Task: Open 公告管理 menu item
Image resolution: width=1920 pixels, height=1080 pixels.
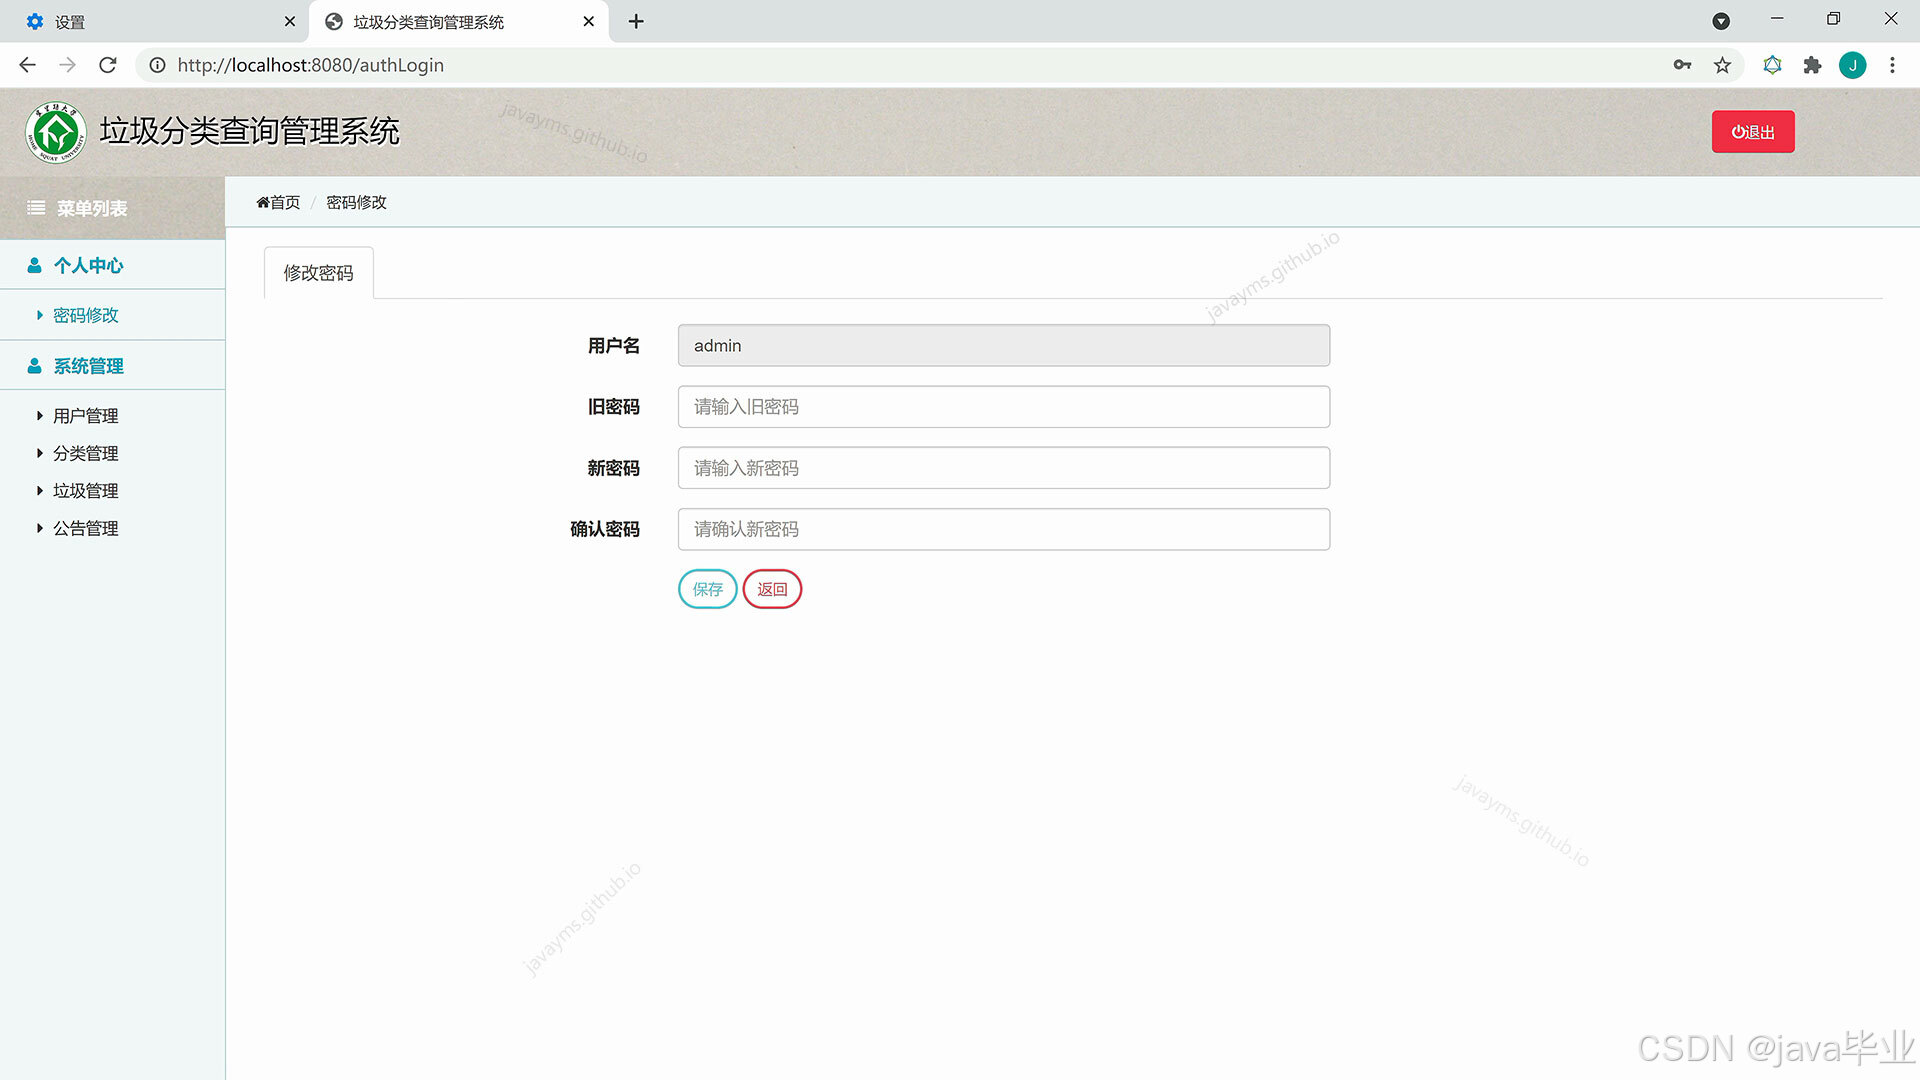Action: tap(85, 528)
